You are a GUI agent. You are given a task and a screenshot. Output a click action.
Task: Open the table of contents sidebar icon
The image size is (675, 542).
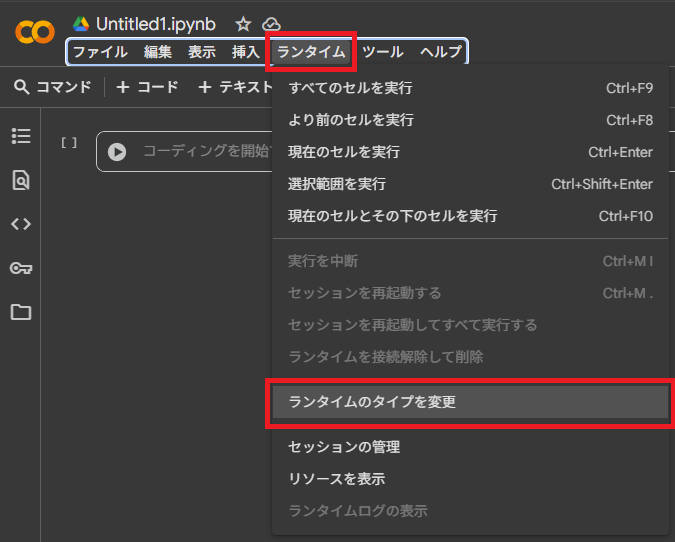click(x=21, y=136)
